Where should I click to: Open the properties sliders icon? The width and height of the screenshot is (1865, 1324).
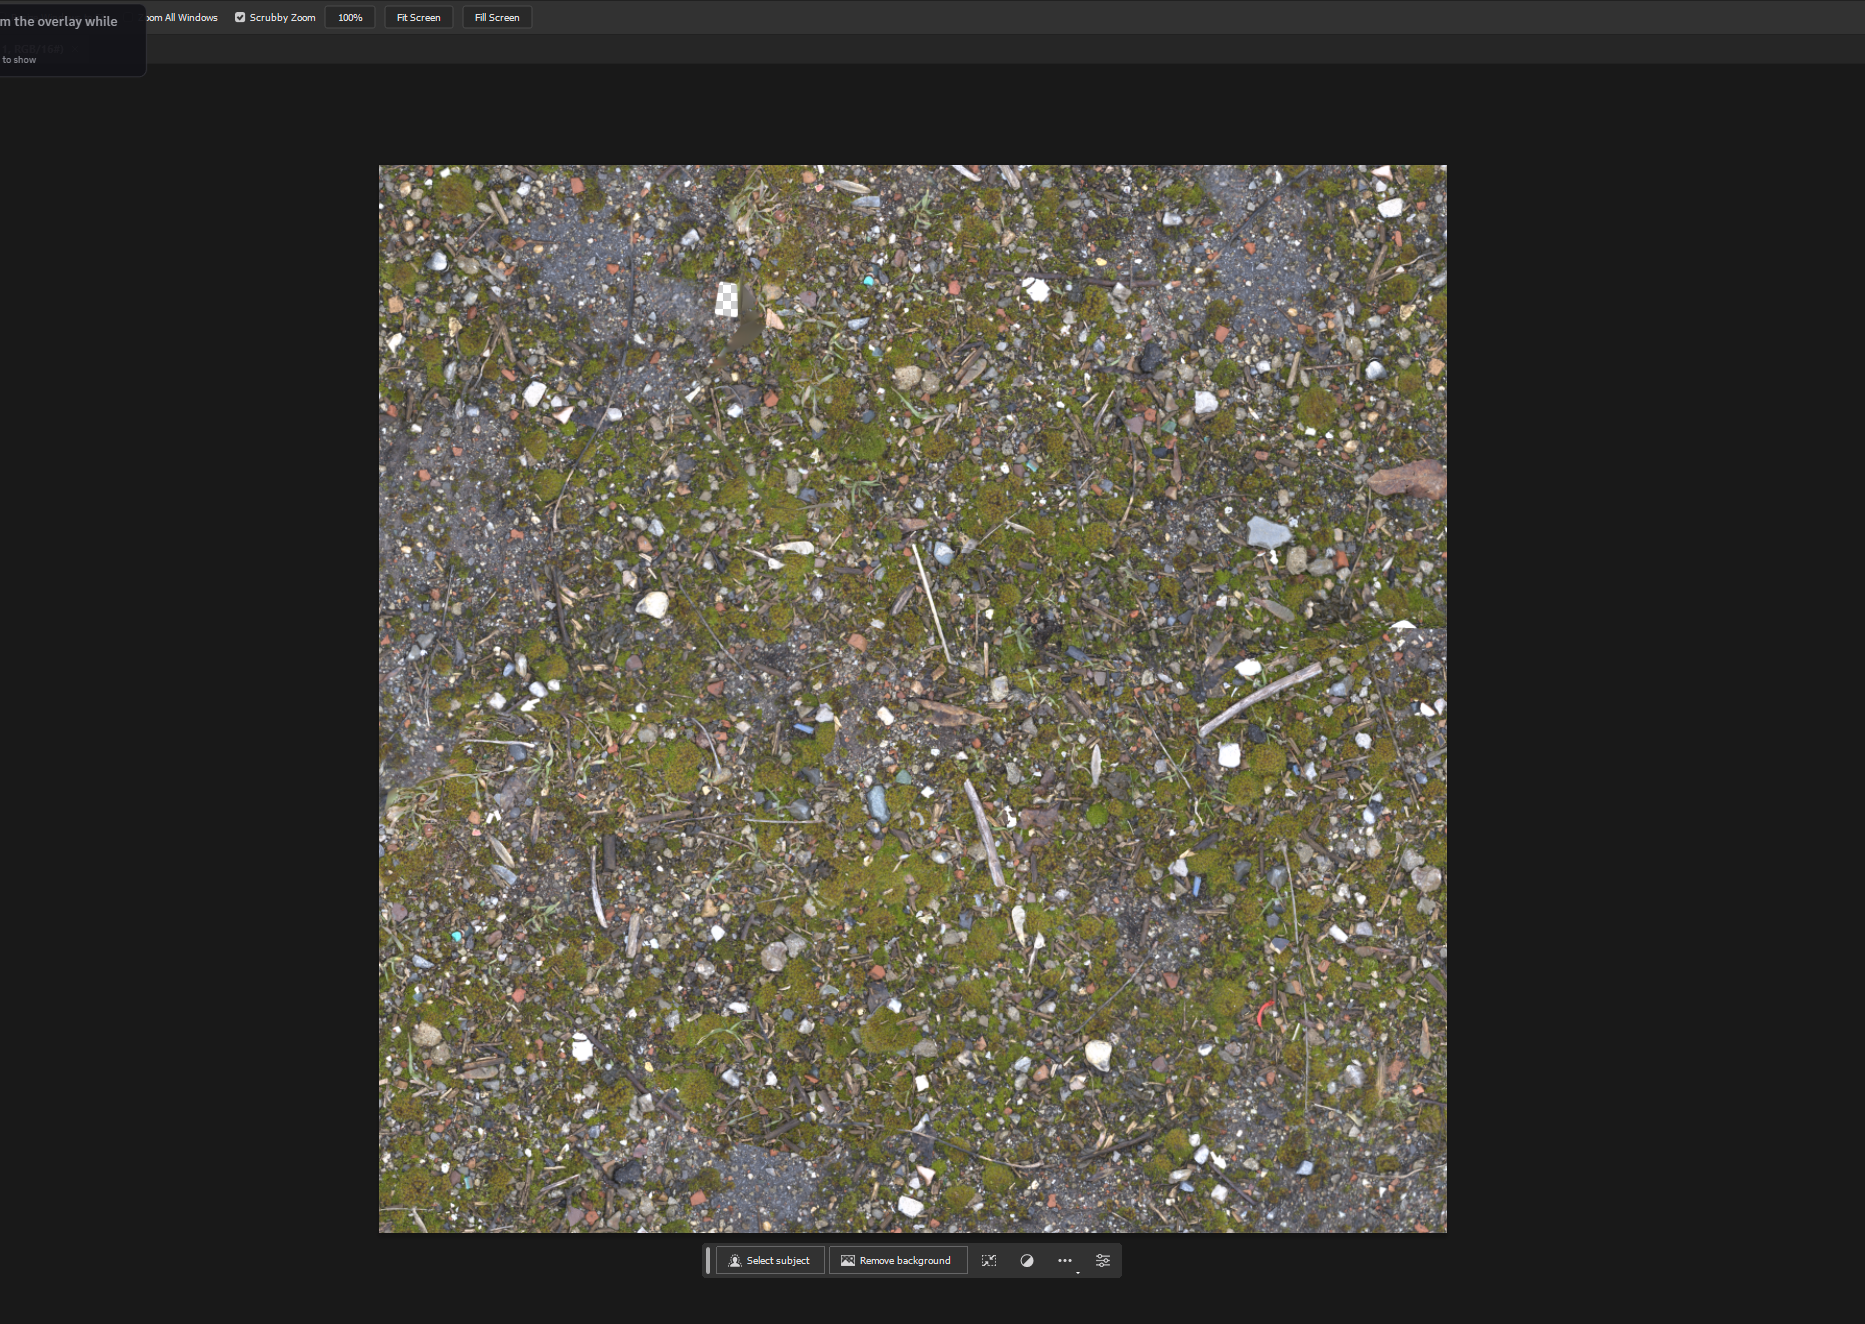click(1103, 1260)
